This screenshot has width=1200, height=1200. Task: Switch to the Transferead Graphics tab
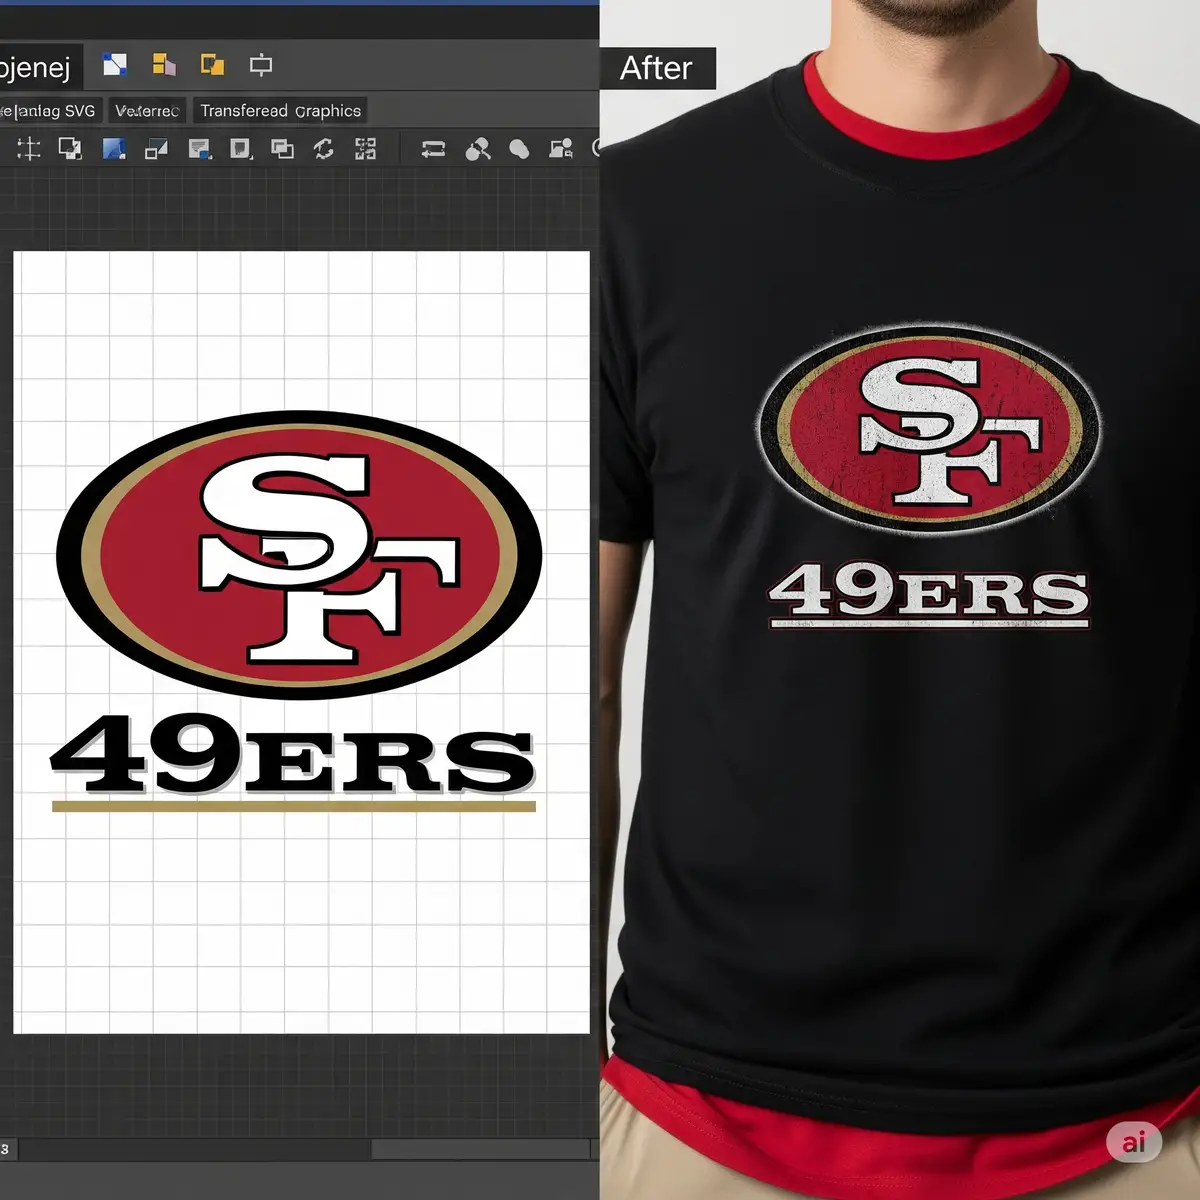pos(280,110)
